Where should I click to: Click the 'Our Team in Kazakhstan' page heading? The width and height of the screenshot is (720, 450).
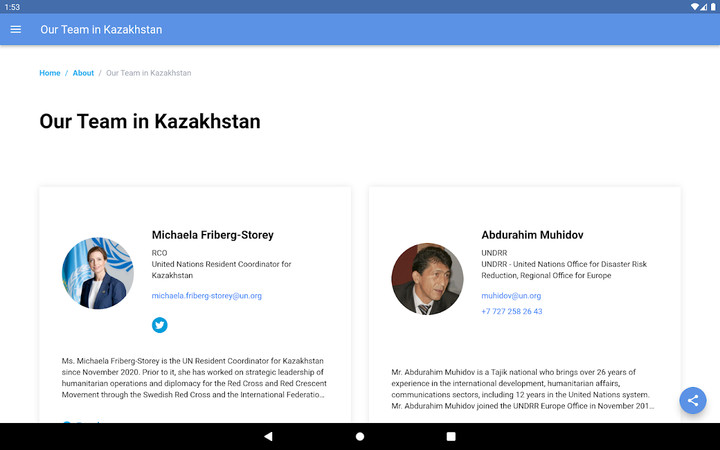coord(150,122)
